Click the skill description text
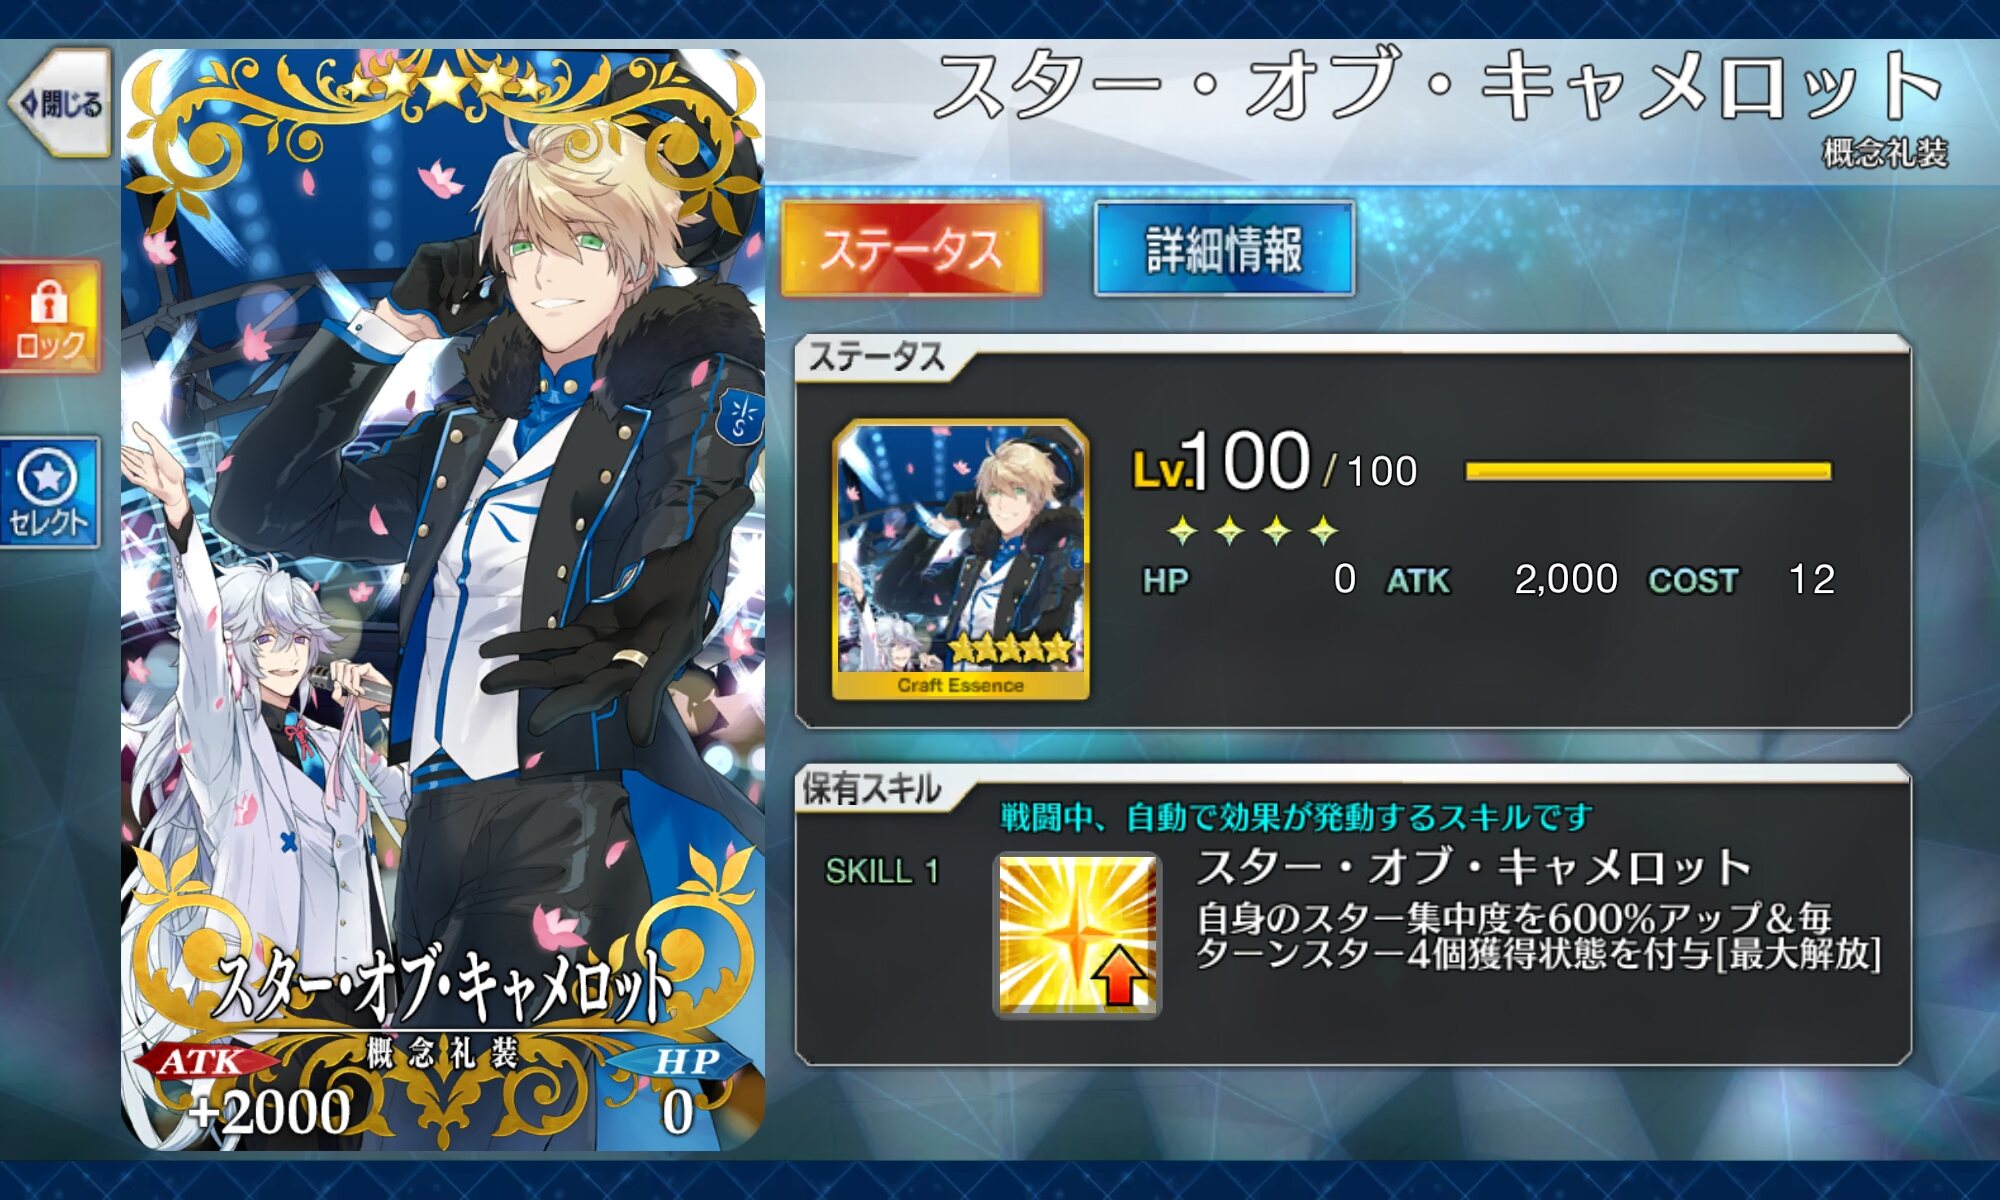The image size is (2000, 1200). (x=1538, y=936)
